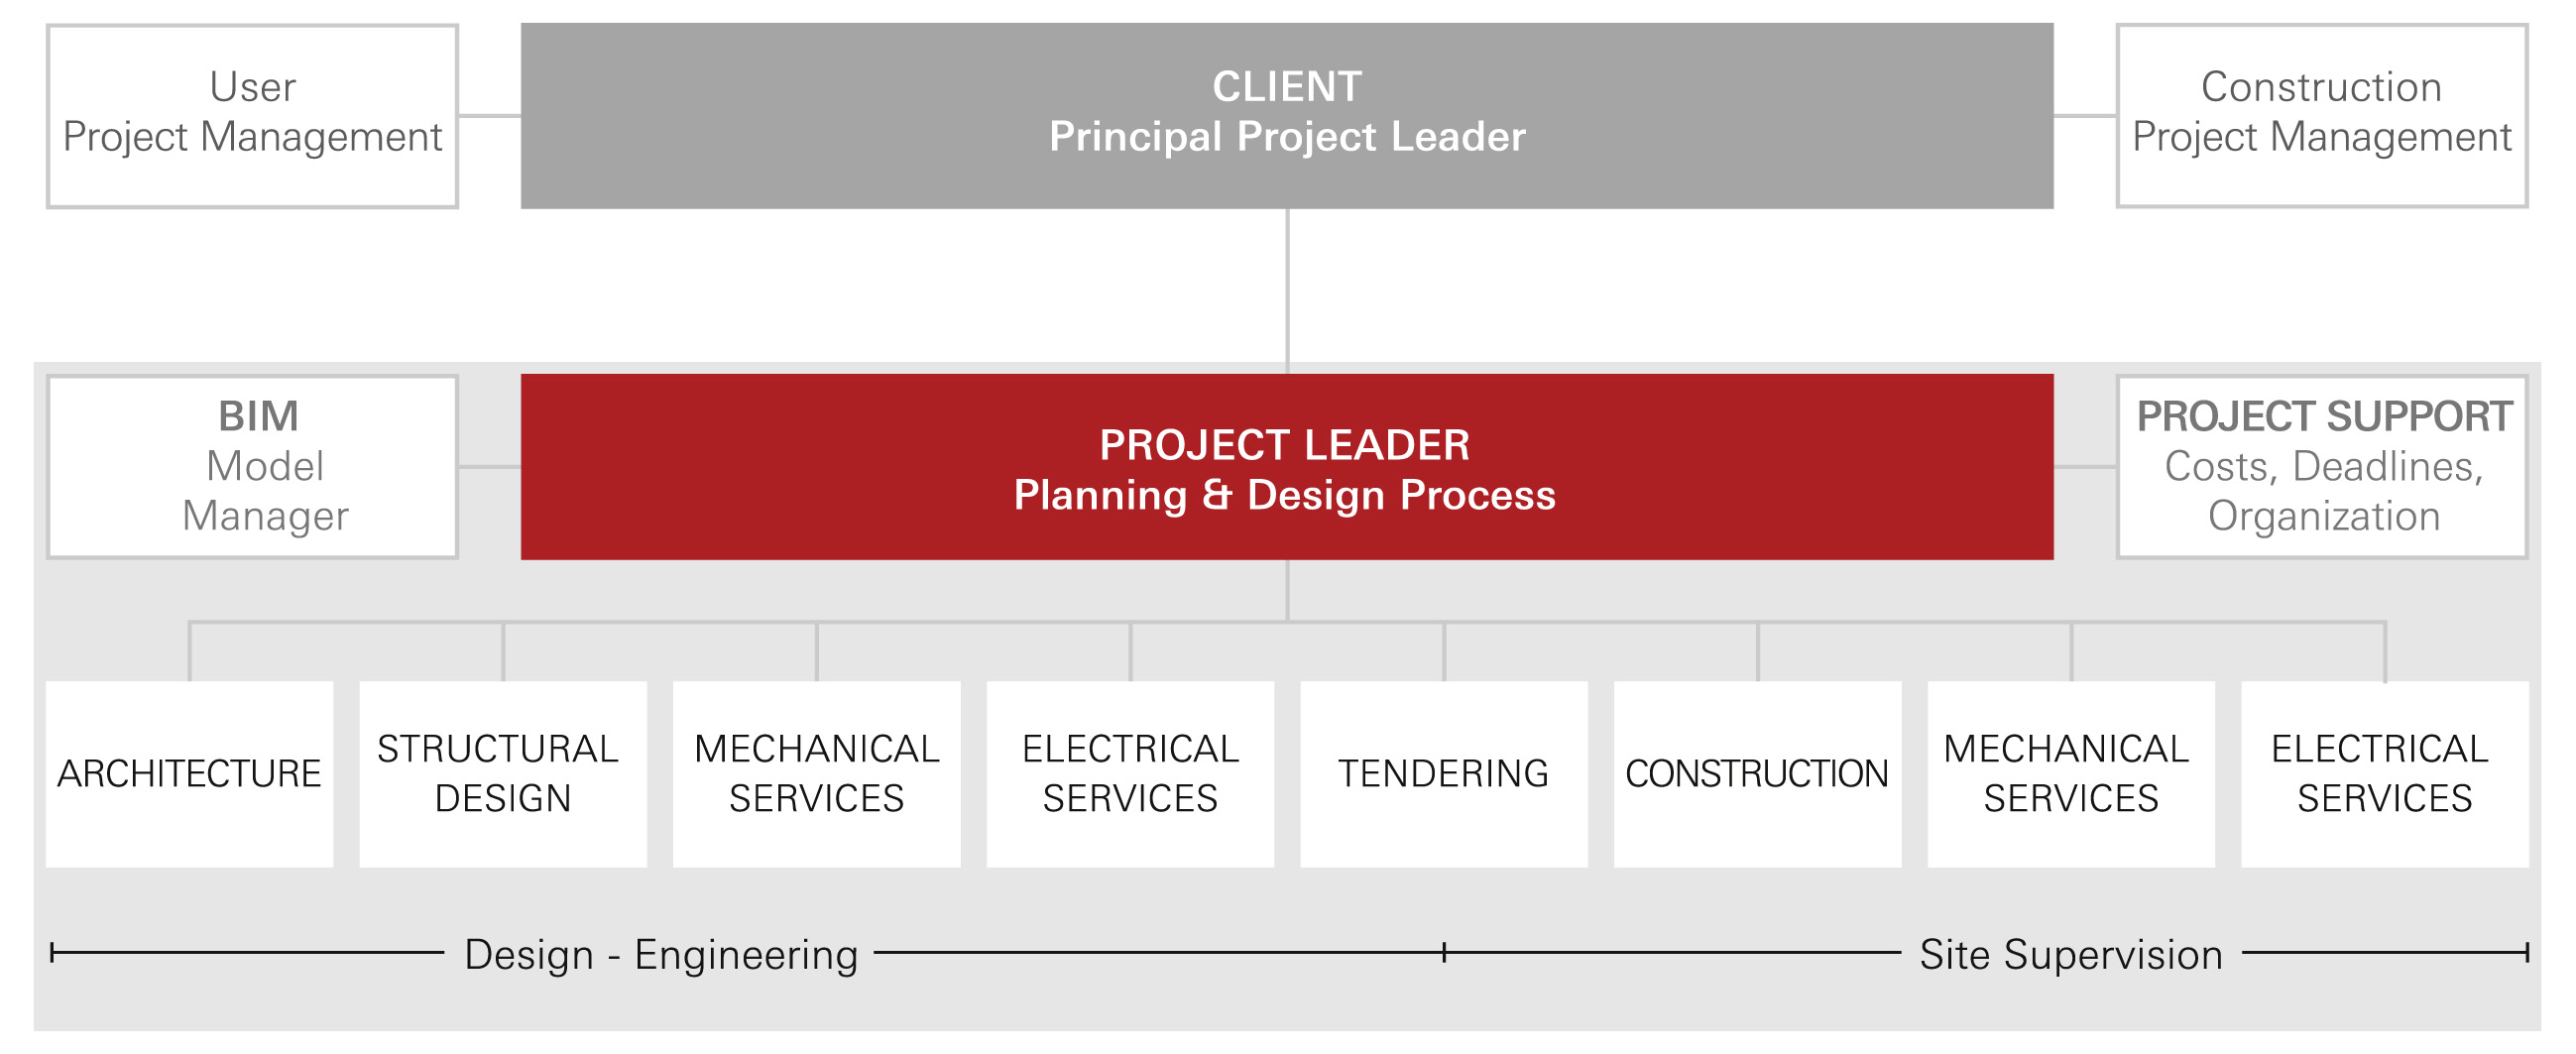
Task: Select MECHANICAL SERVICES under Design - Engineering
Action: click(x=817, y=775)
